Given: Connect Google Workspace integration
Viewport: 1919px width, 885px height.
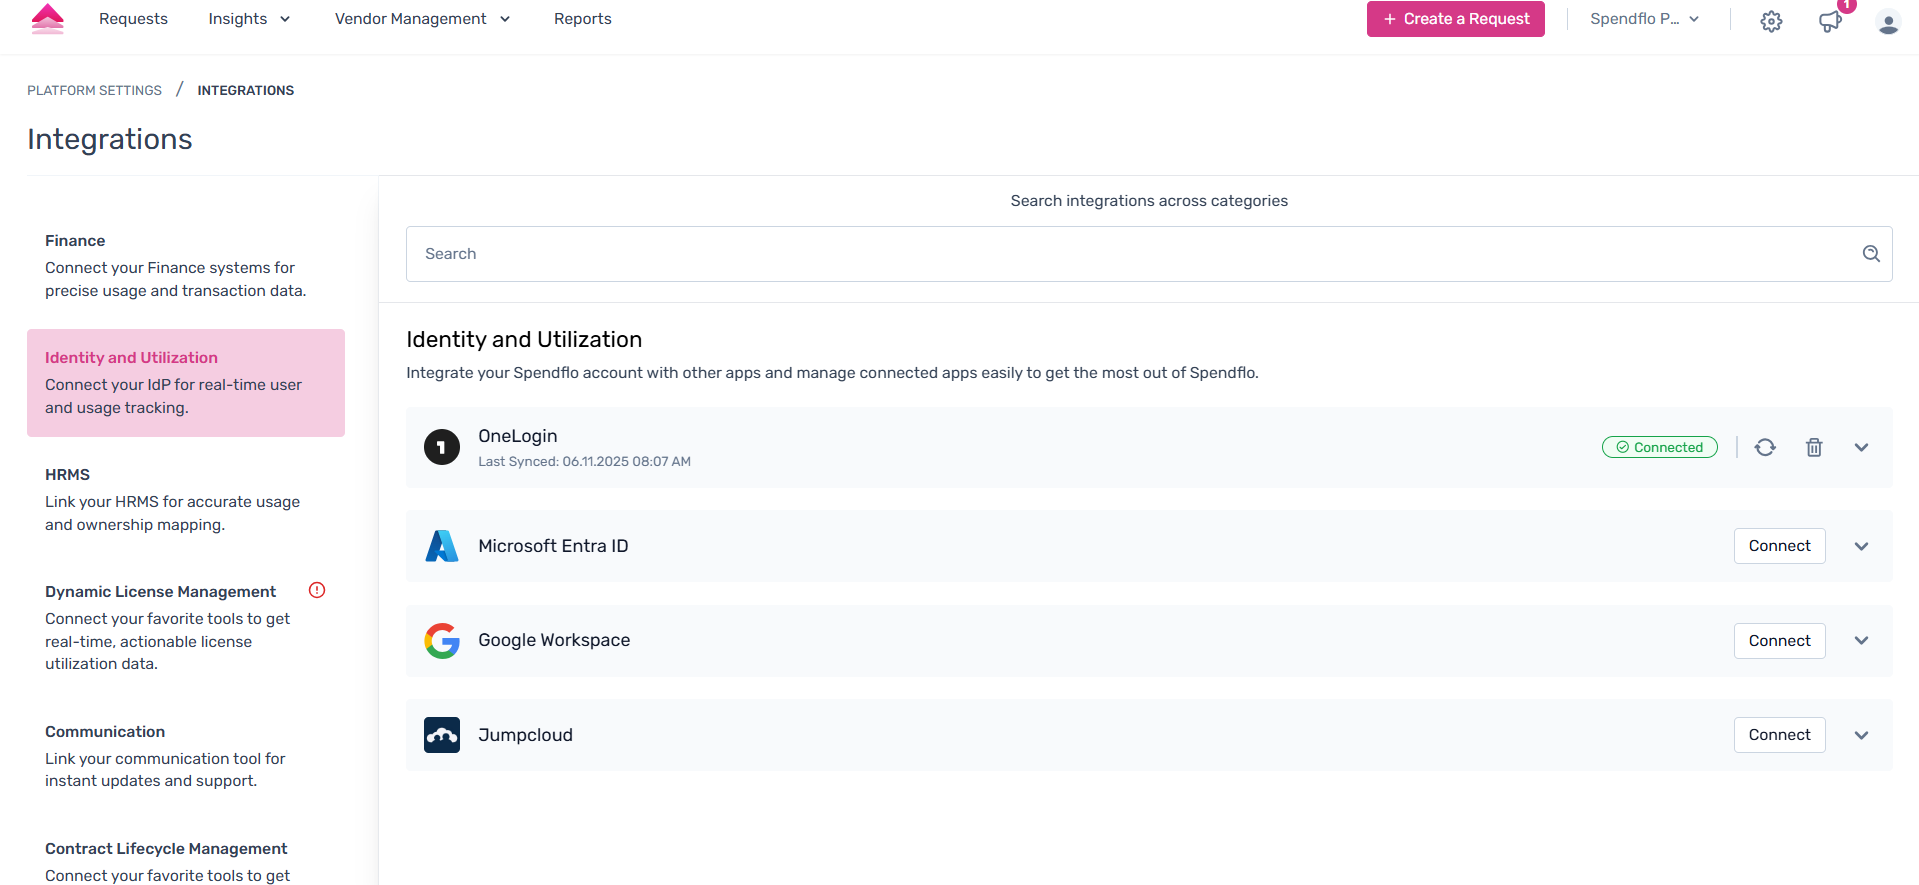Looking at the screenshot, I should point(1779,641).
